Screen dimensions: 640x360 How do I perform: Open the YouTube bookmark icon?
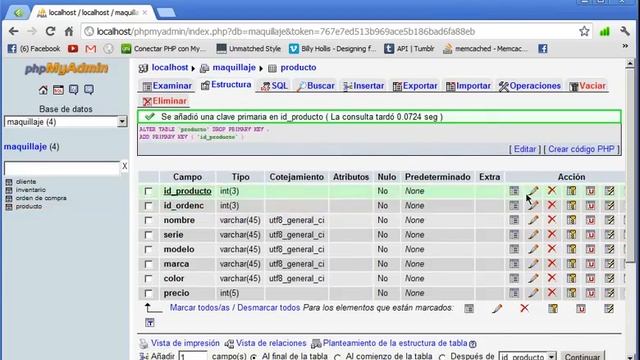click(73, 49)
